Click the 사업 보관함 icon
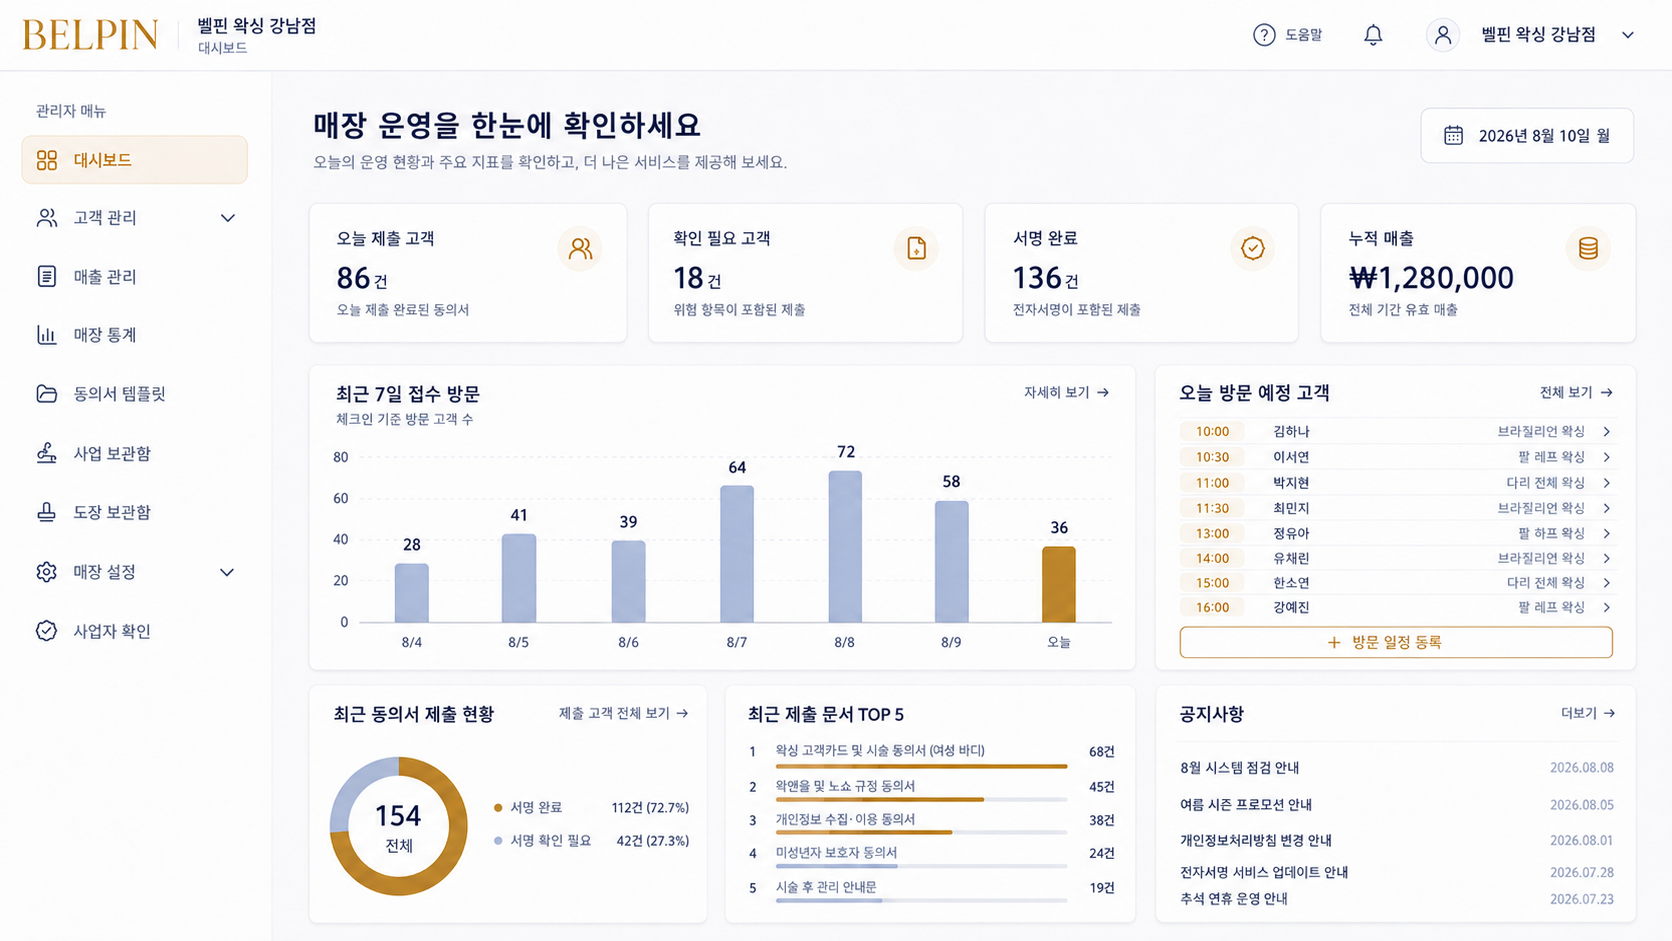 click(47, 453)
